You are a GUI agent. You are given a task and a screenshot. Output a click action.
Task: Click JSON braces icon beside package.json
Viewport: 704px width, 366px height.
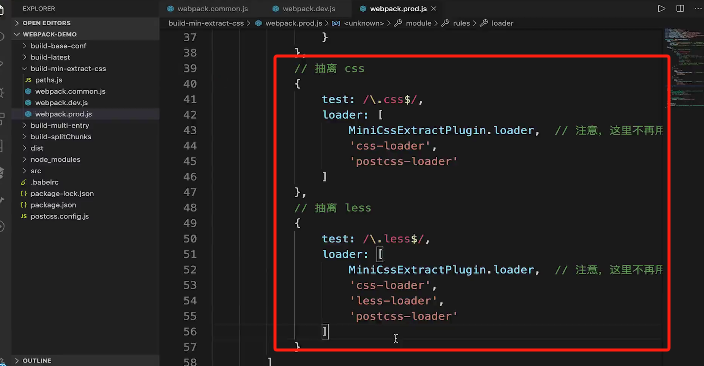pyautogui.click(x=24, y=205)
